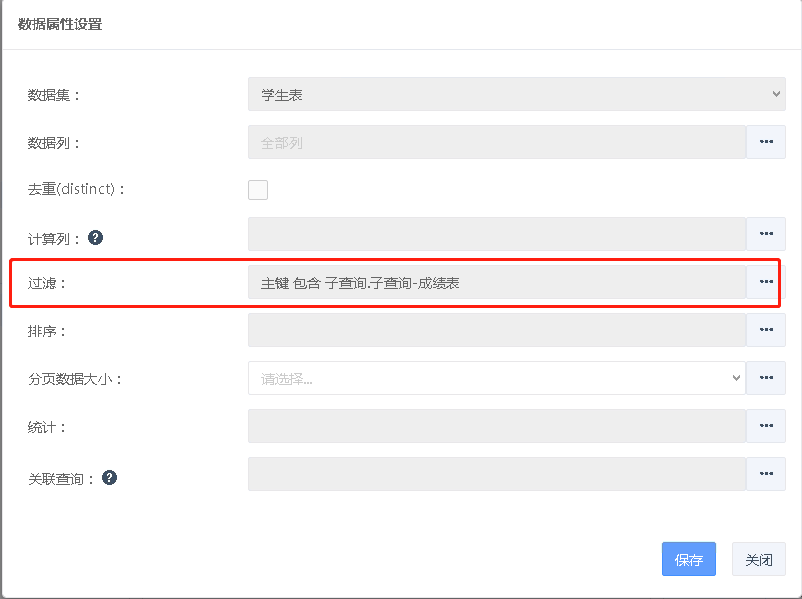Click ellipsis button for 过滤 filter row
Image resolution: width=802 pixels, height=599 pixels.
click(x=766, y=282)
